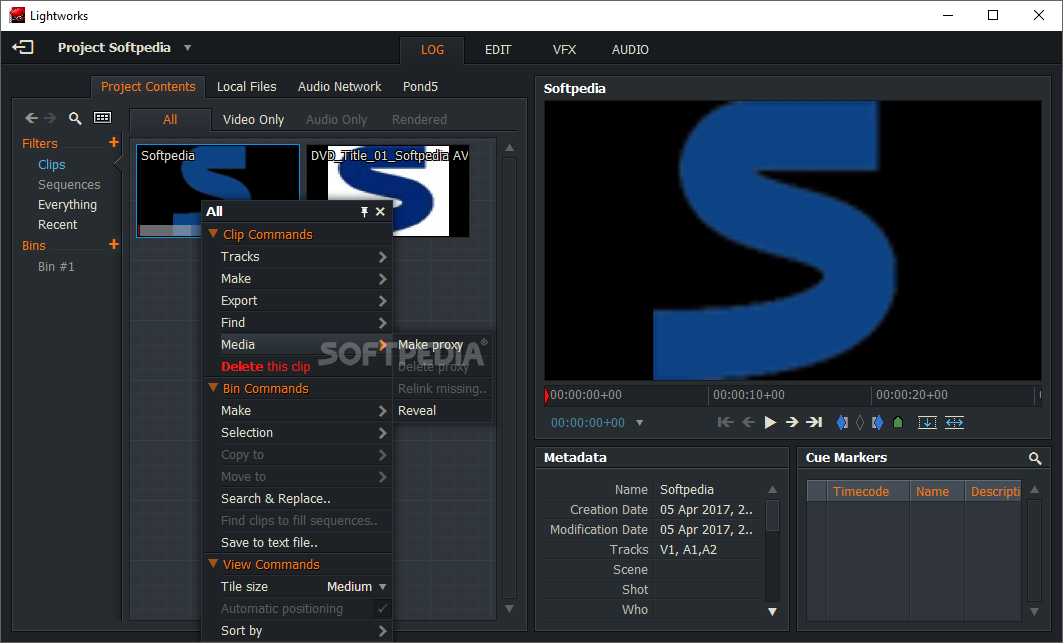Collapse the View Commands section

213,564
